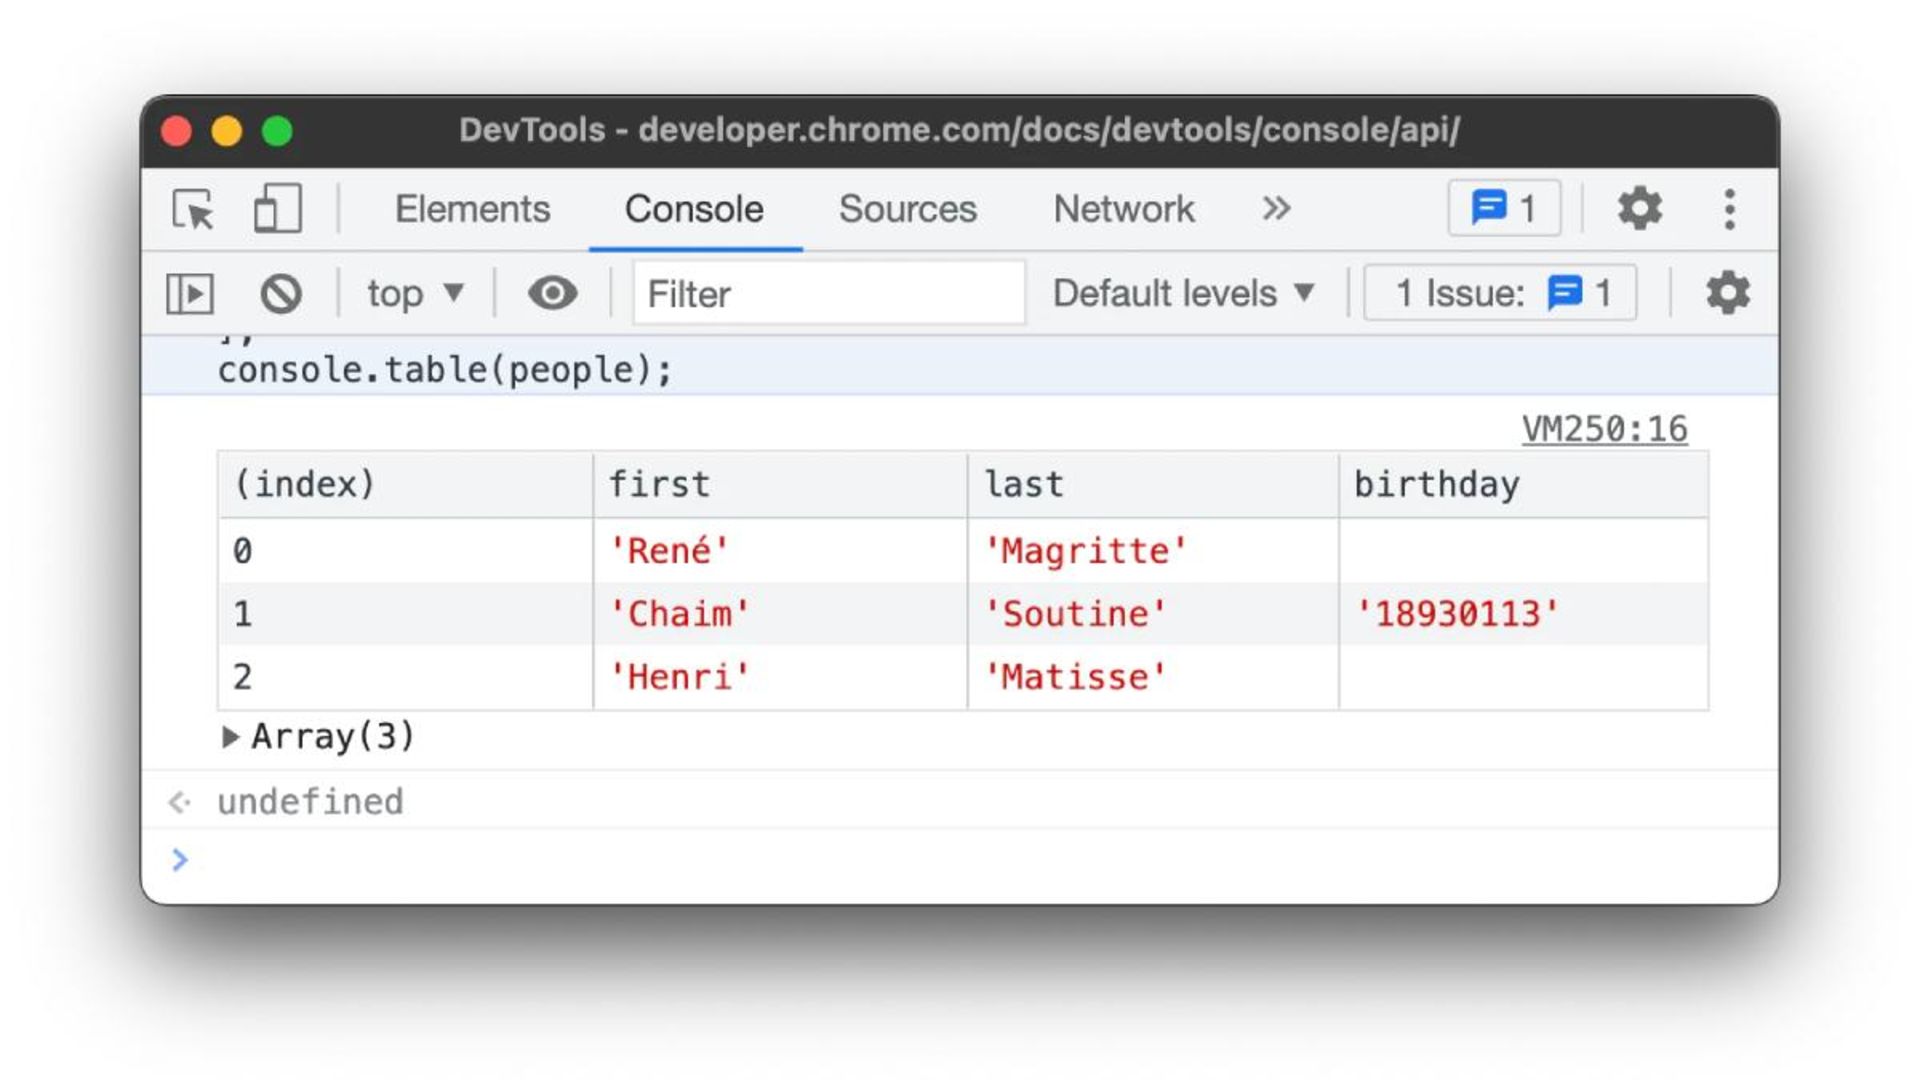Focus the Filter input field
The width and height of the screenshot is (1920, 1091).
(x=828, y=294)
